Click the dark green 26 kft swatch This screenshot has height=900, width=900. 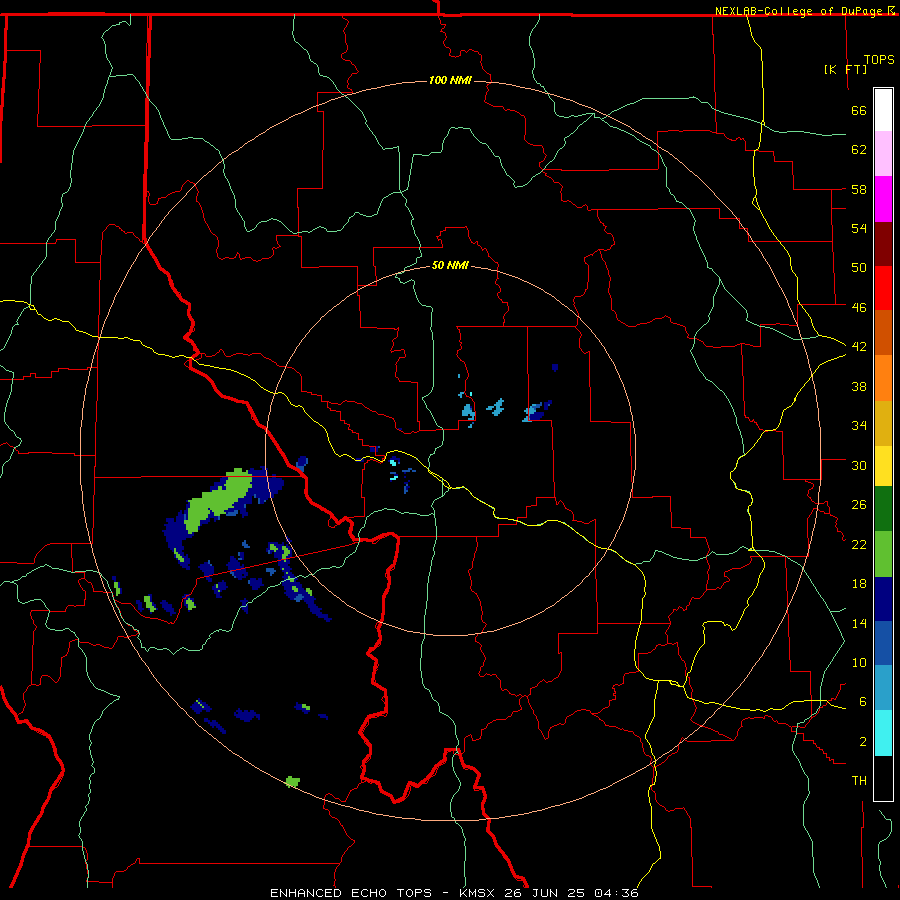click(x=883, y=509)
